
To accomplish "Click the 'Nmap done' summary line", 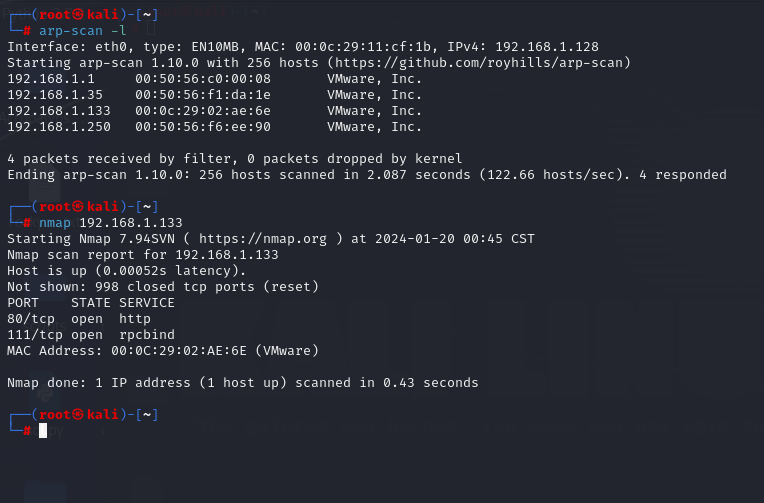I will pos(243,382).
